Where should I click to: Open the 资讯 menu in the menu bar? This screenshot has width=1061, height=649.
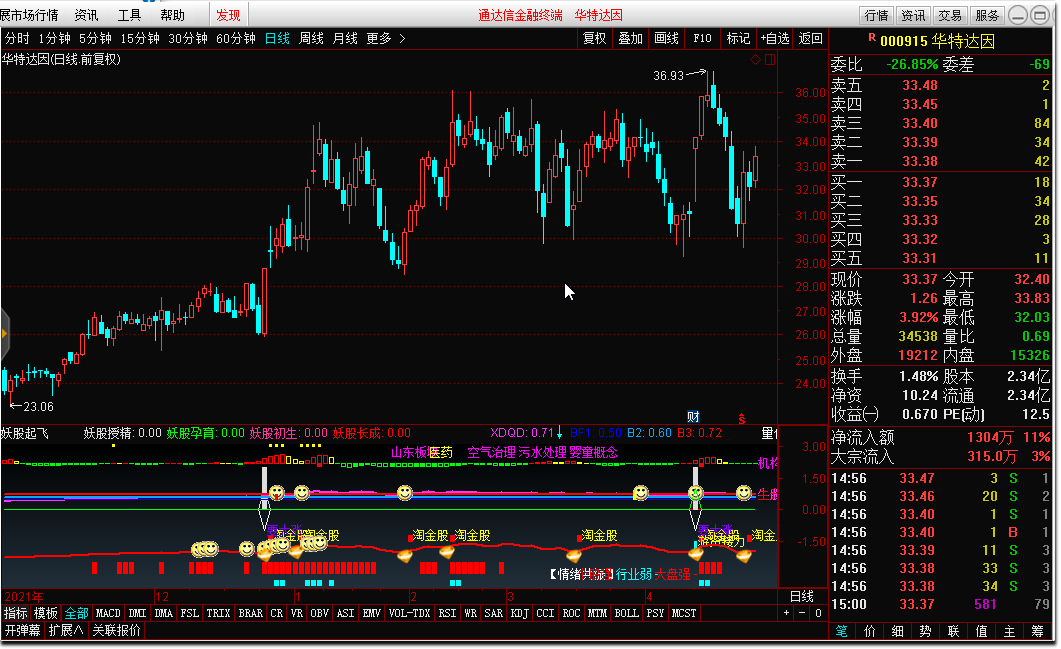(x=86, y=15)
